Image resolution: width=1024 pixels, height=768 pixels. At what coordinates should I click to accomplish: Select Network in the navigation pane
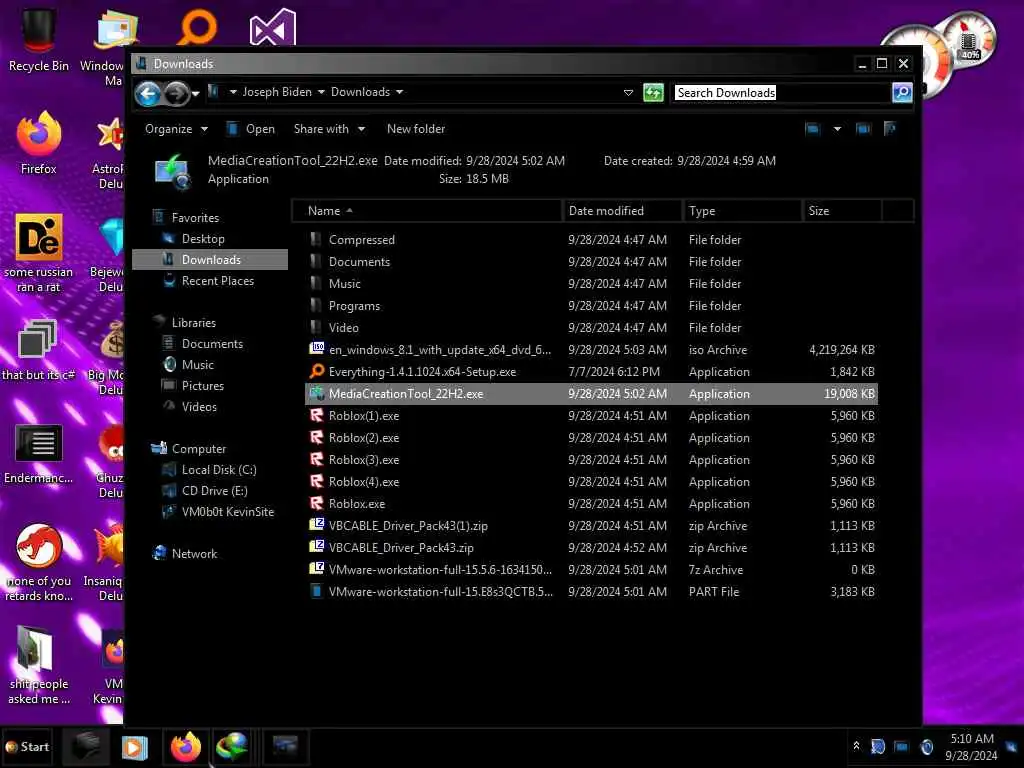pyautogui.click(x=194, y=554)
